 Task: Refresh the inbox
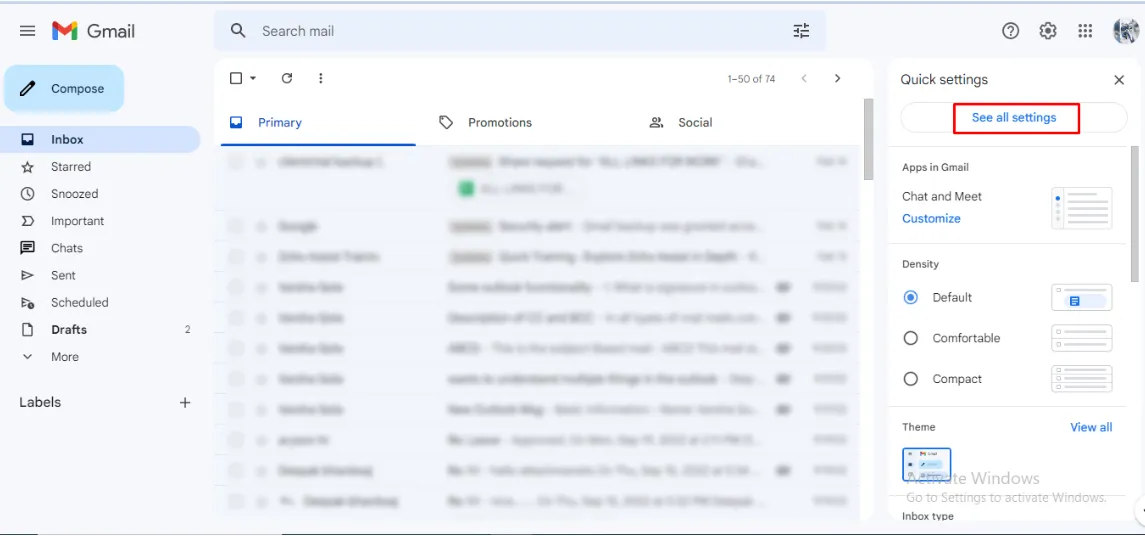(287, 78)
